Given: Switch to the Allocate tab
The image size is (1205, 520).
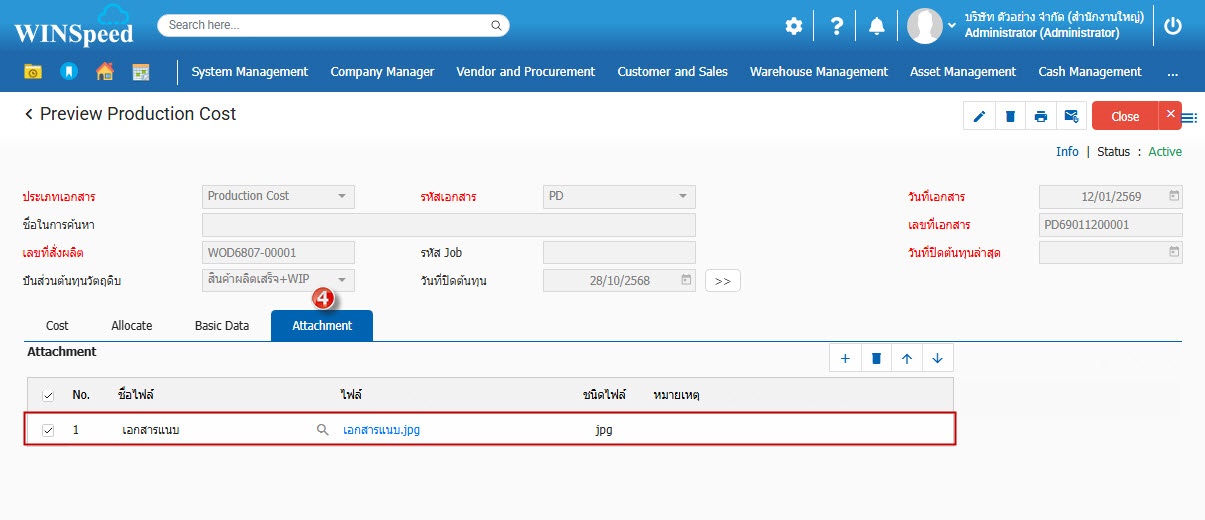Looking at the screenshot, I should [x=131, y=326].
